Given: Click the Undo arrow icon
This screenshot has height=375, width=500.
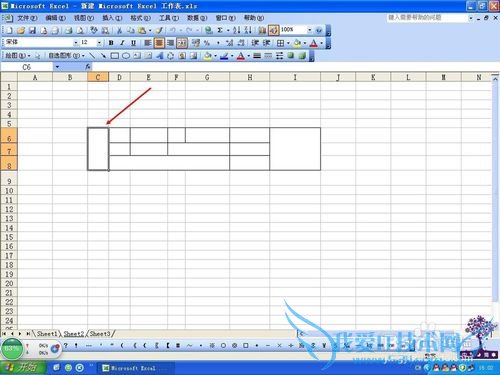Looking at the screenshot, I should [x=173, y=30].
